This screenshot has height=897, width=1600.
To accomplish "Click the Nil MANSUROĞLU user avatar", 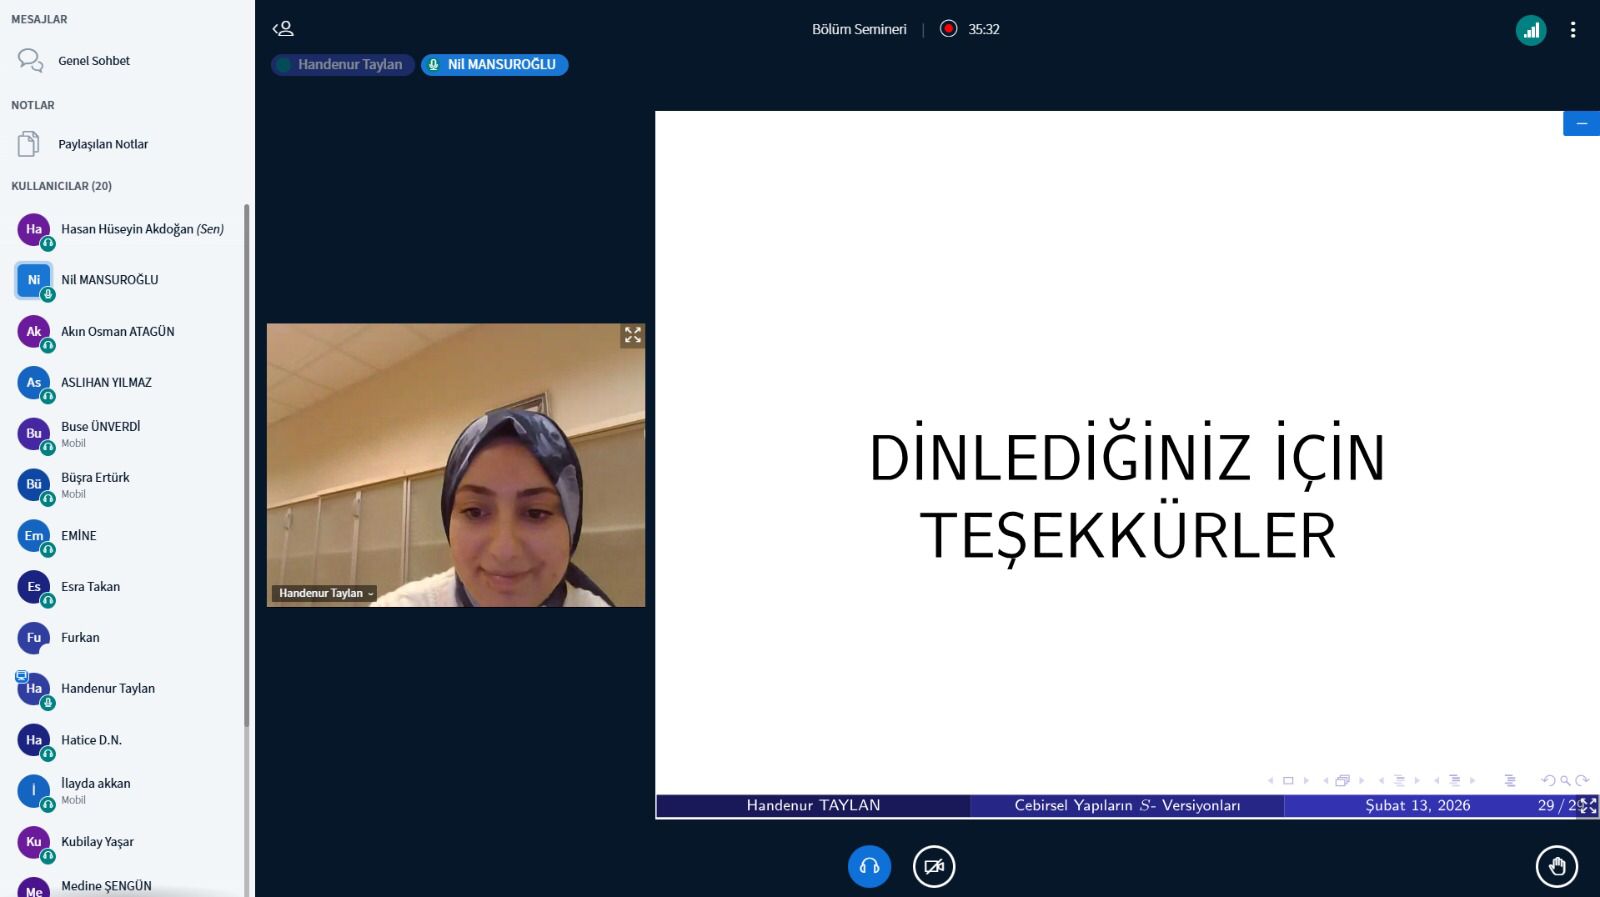I will point(34,280).
